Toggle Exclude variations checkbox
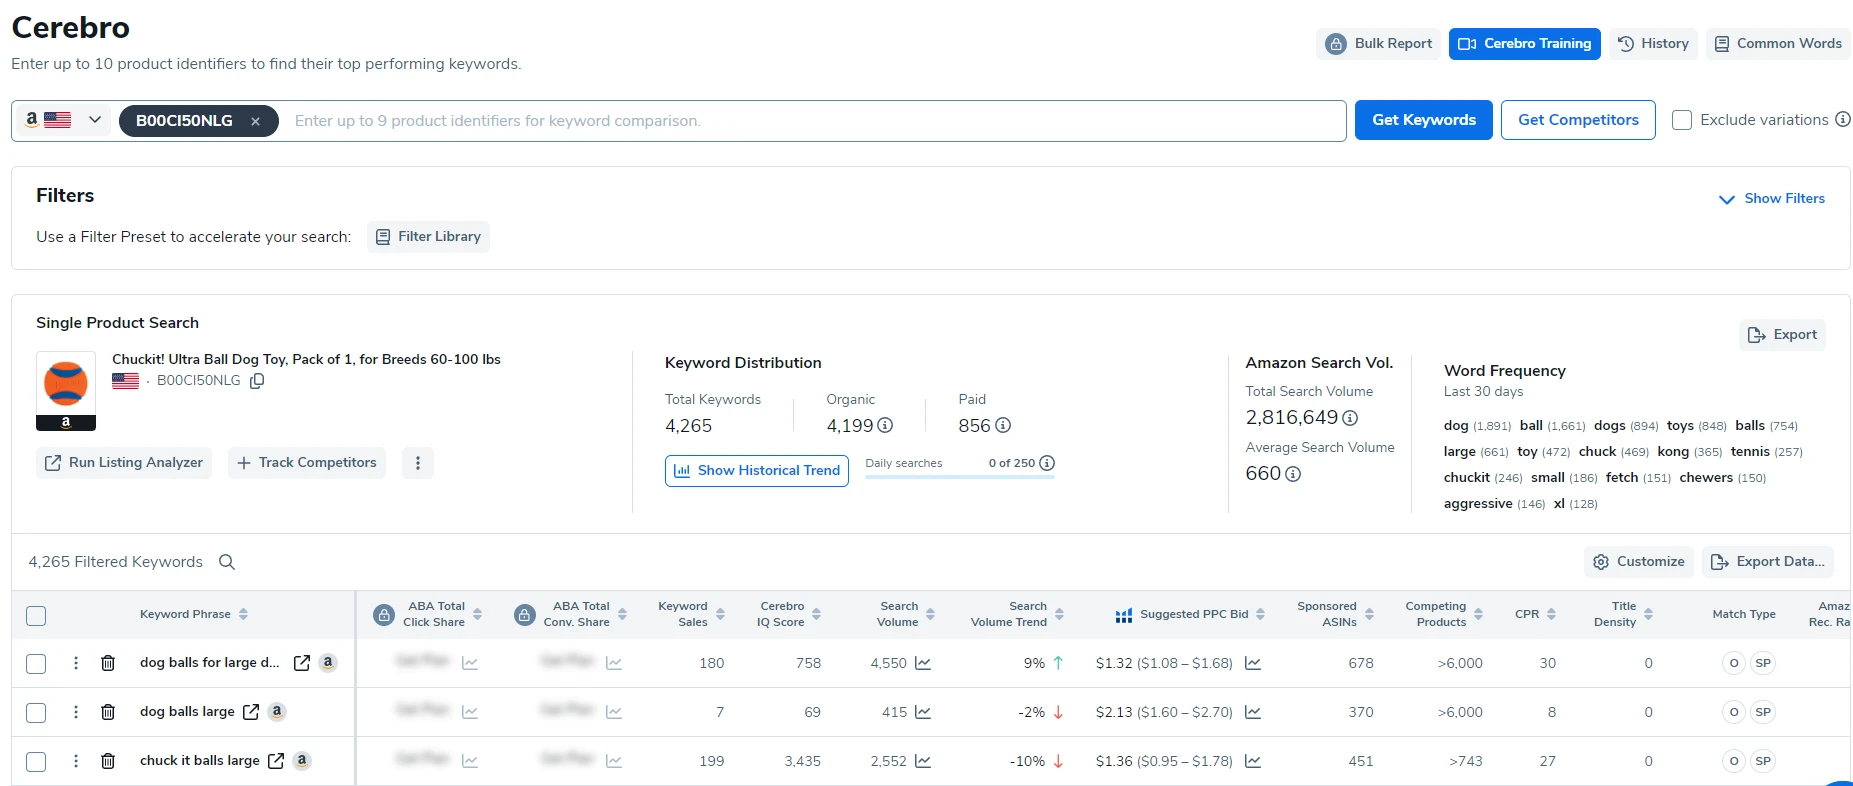 (1682, 120)
